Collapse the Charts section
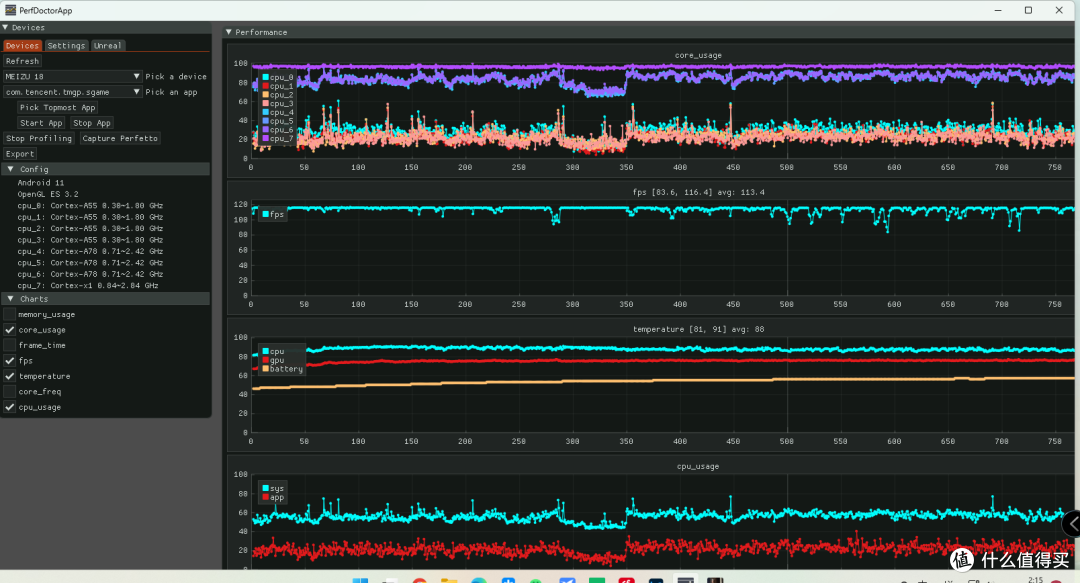This screenshot has width=1080, height=583. click(x=106, y=299)
